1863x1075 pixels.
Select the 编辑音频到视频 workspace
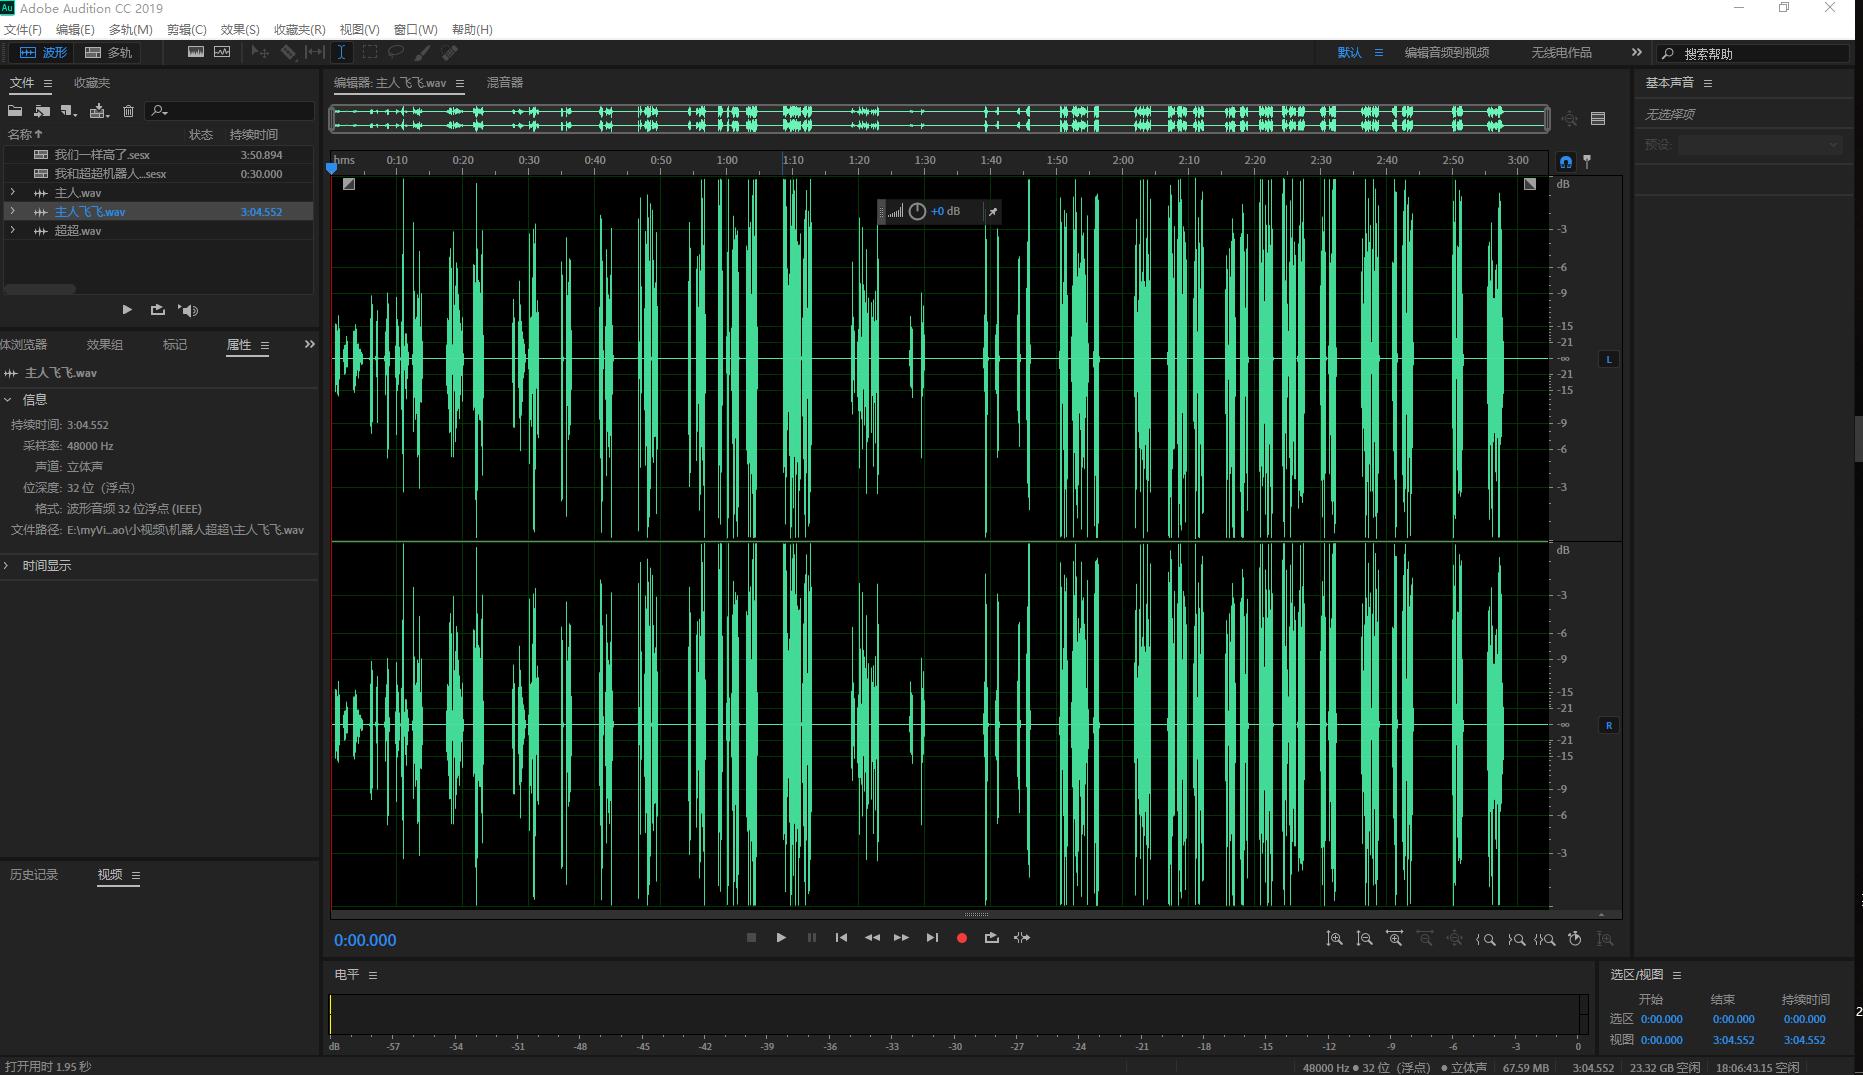point(1446,53)
